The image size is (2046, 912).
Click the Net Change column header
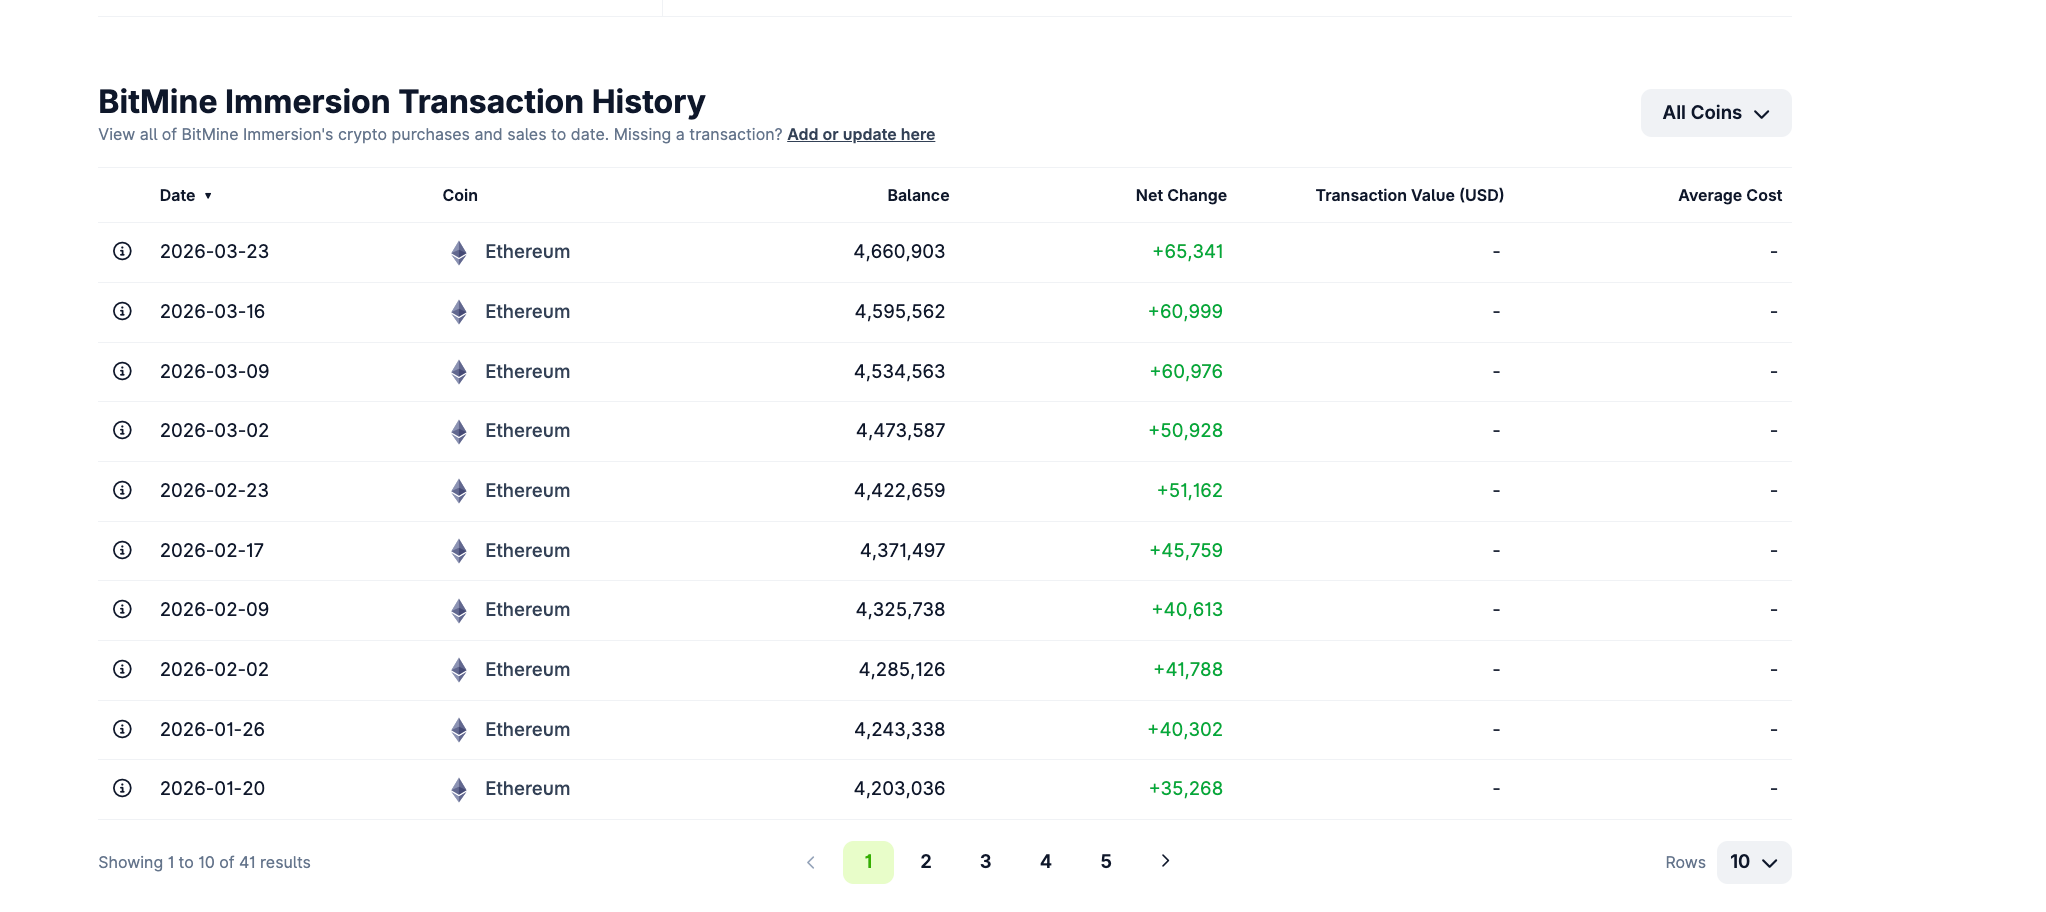point(1181,196)
